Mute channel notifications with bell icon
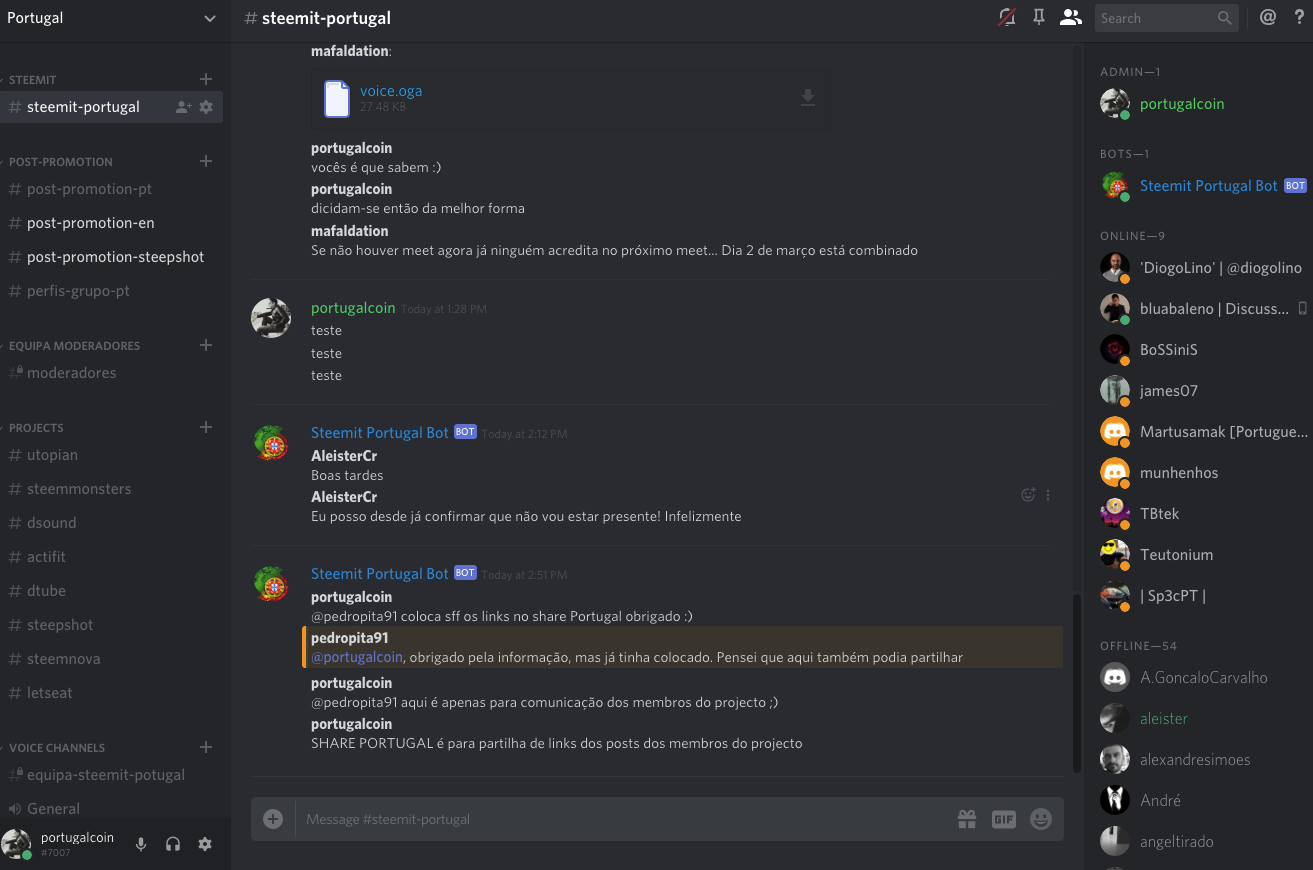1313x870 pixels. [1007, 18]
